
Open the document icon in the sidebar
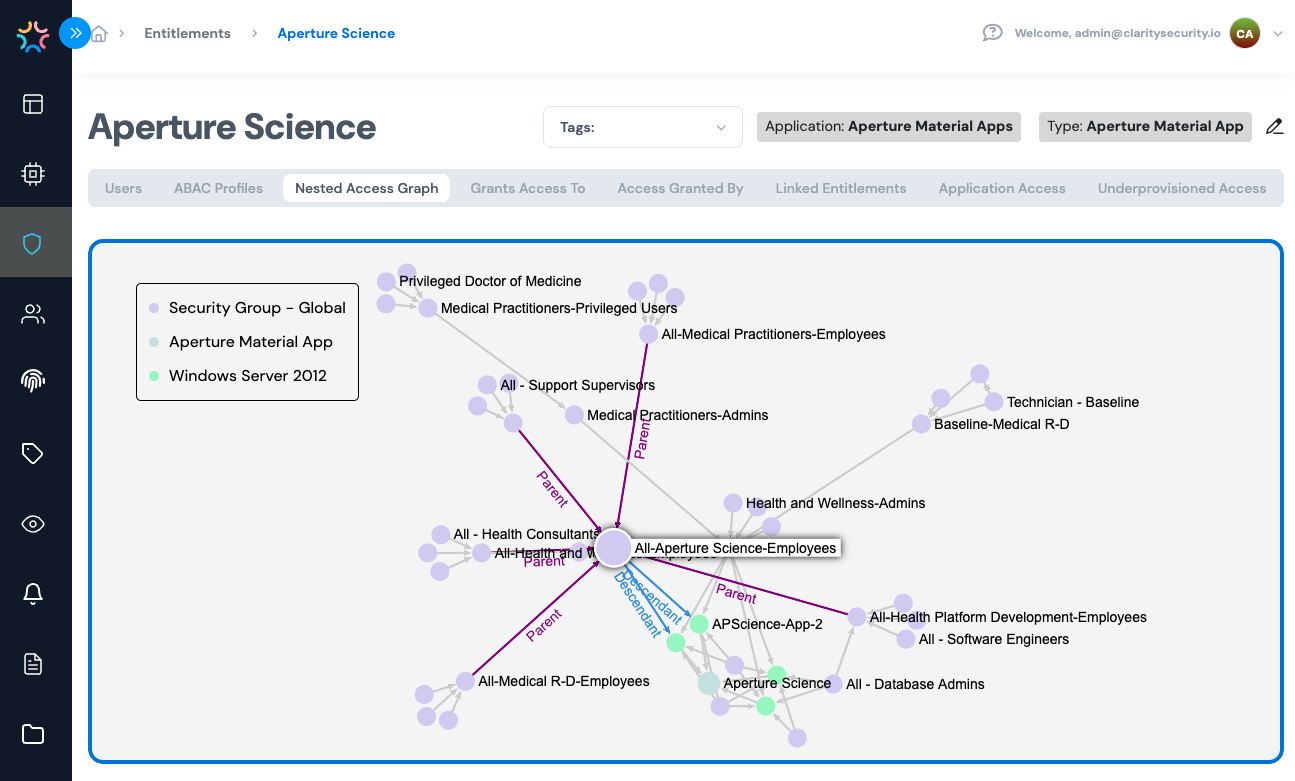[x=34, y=663]
